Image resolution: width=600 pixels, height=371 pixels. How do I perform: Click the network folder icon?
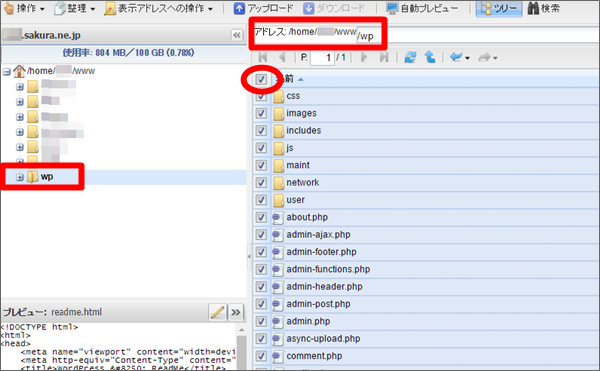[x=279, y=183]
